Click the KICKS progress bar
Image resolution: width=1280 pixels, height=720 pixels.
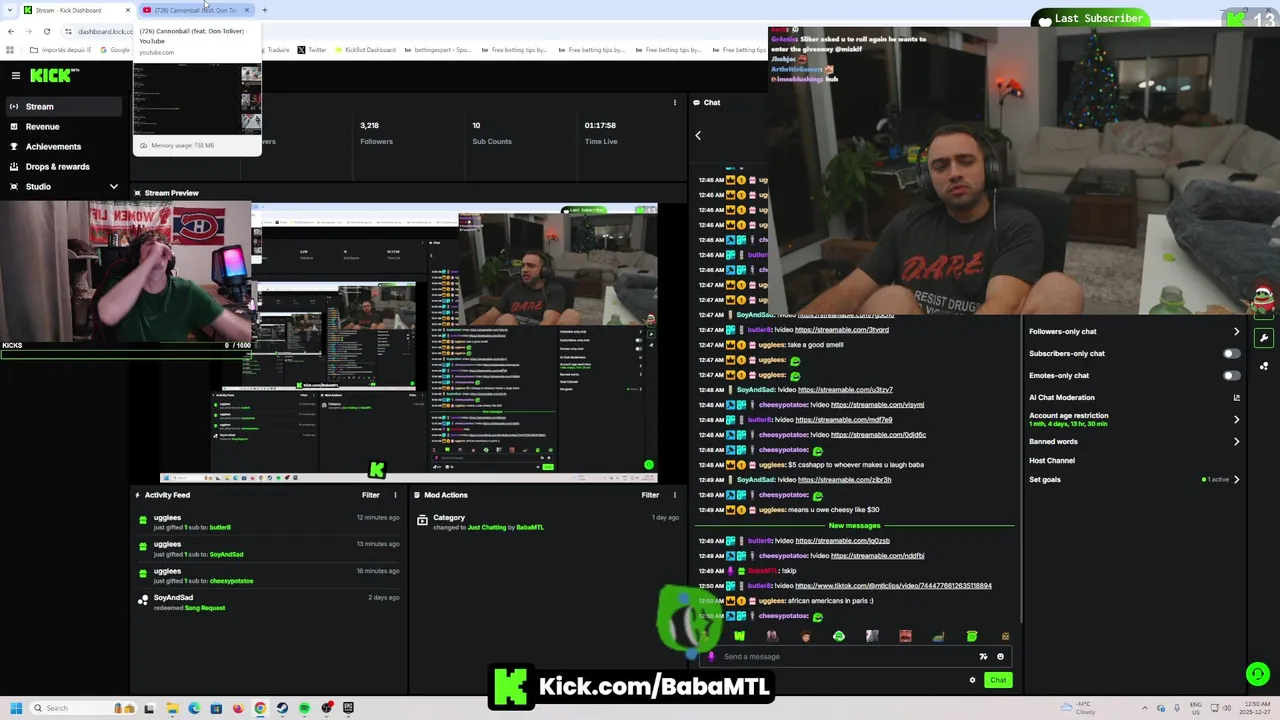tap(125, 354)
